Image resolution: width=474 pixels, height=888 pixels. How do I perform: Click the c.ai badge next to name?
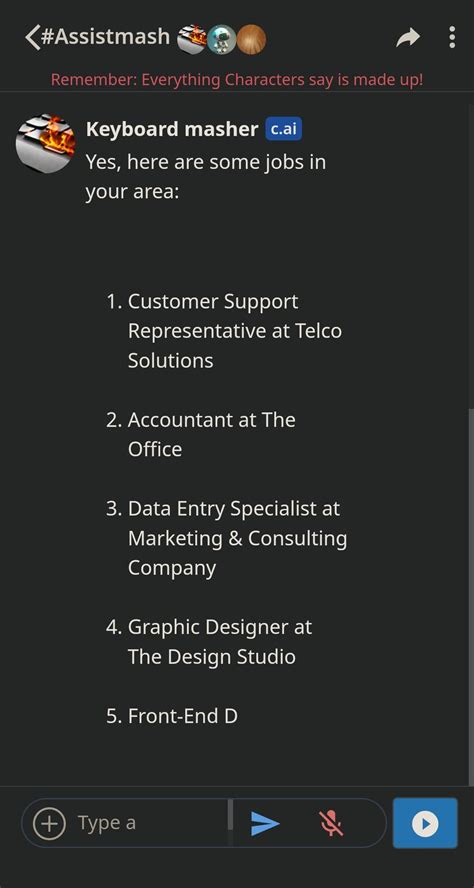[283, 129]
